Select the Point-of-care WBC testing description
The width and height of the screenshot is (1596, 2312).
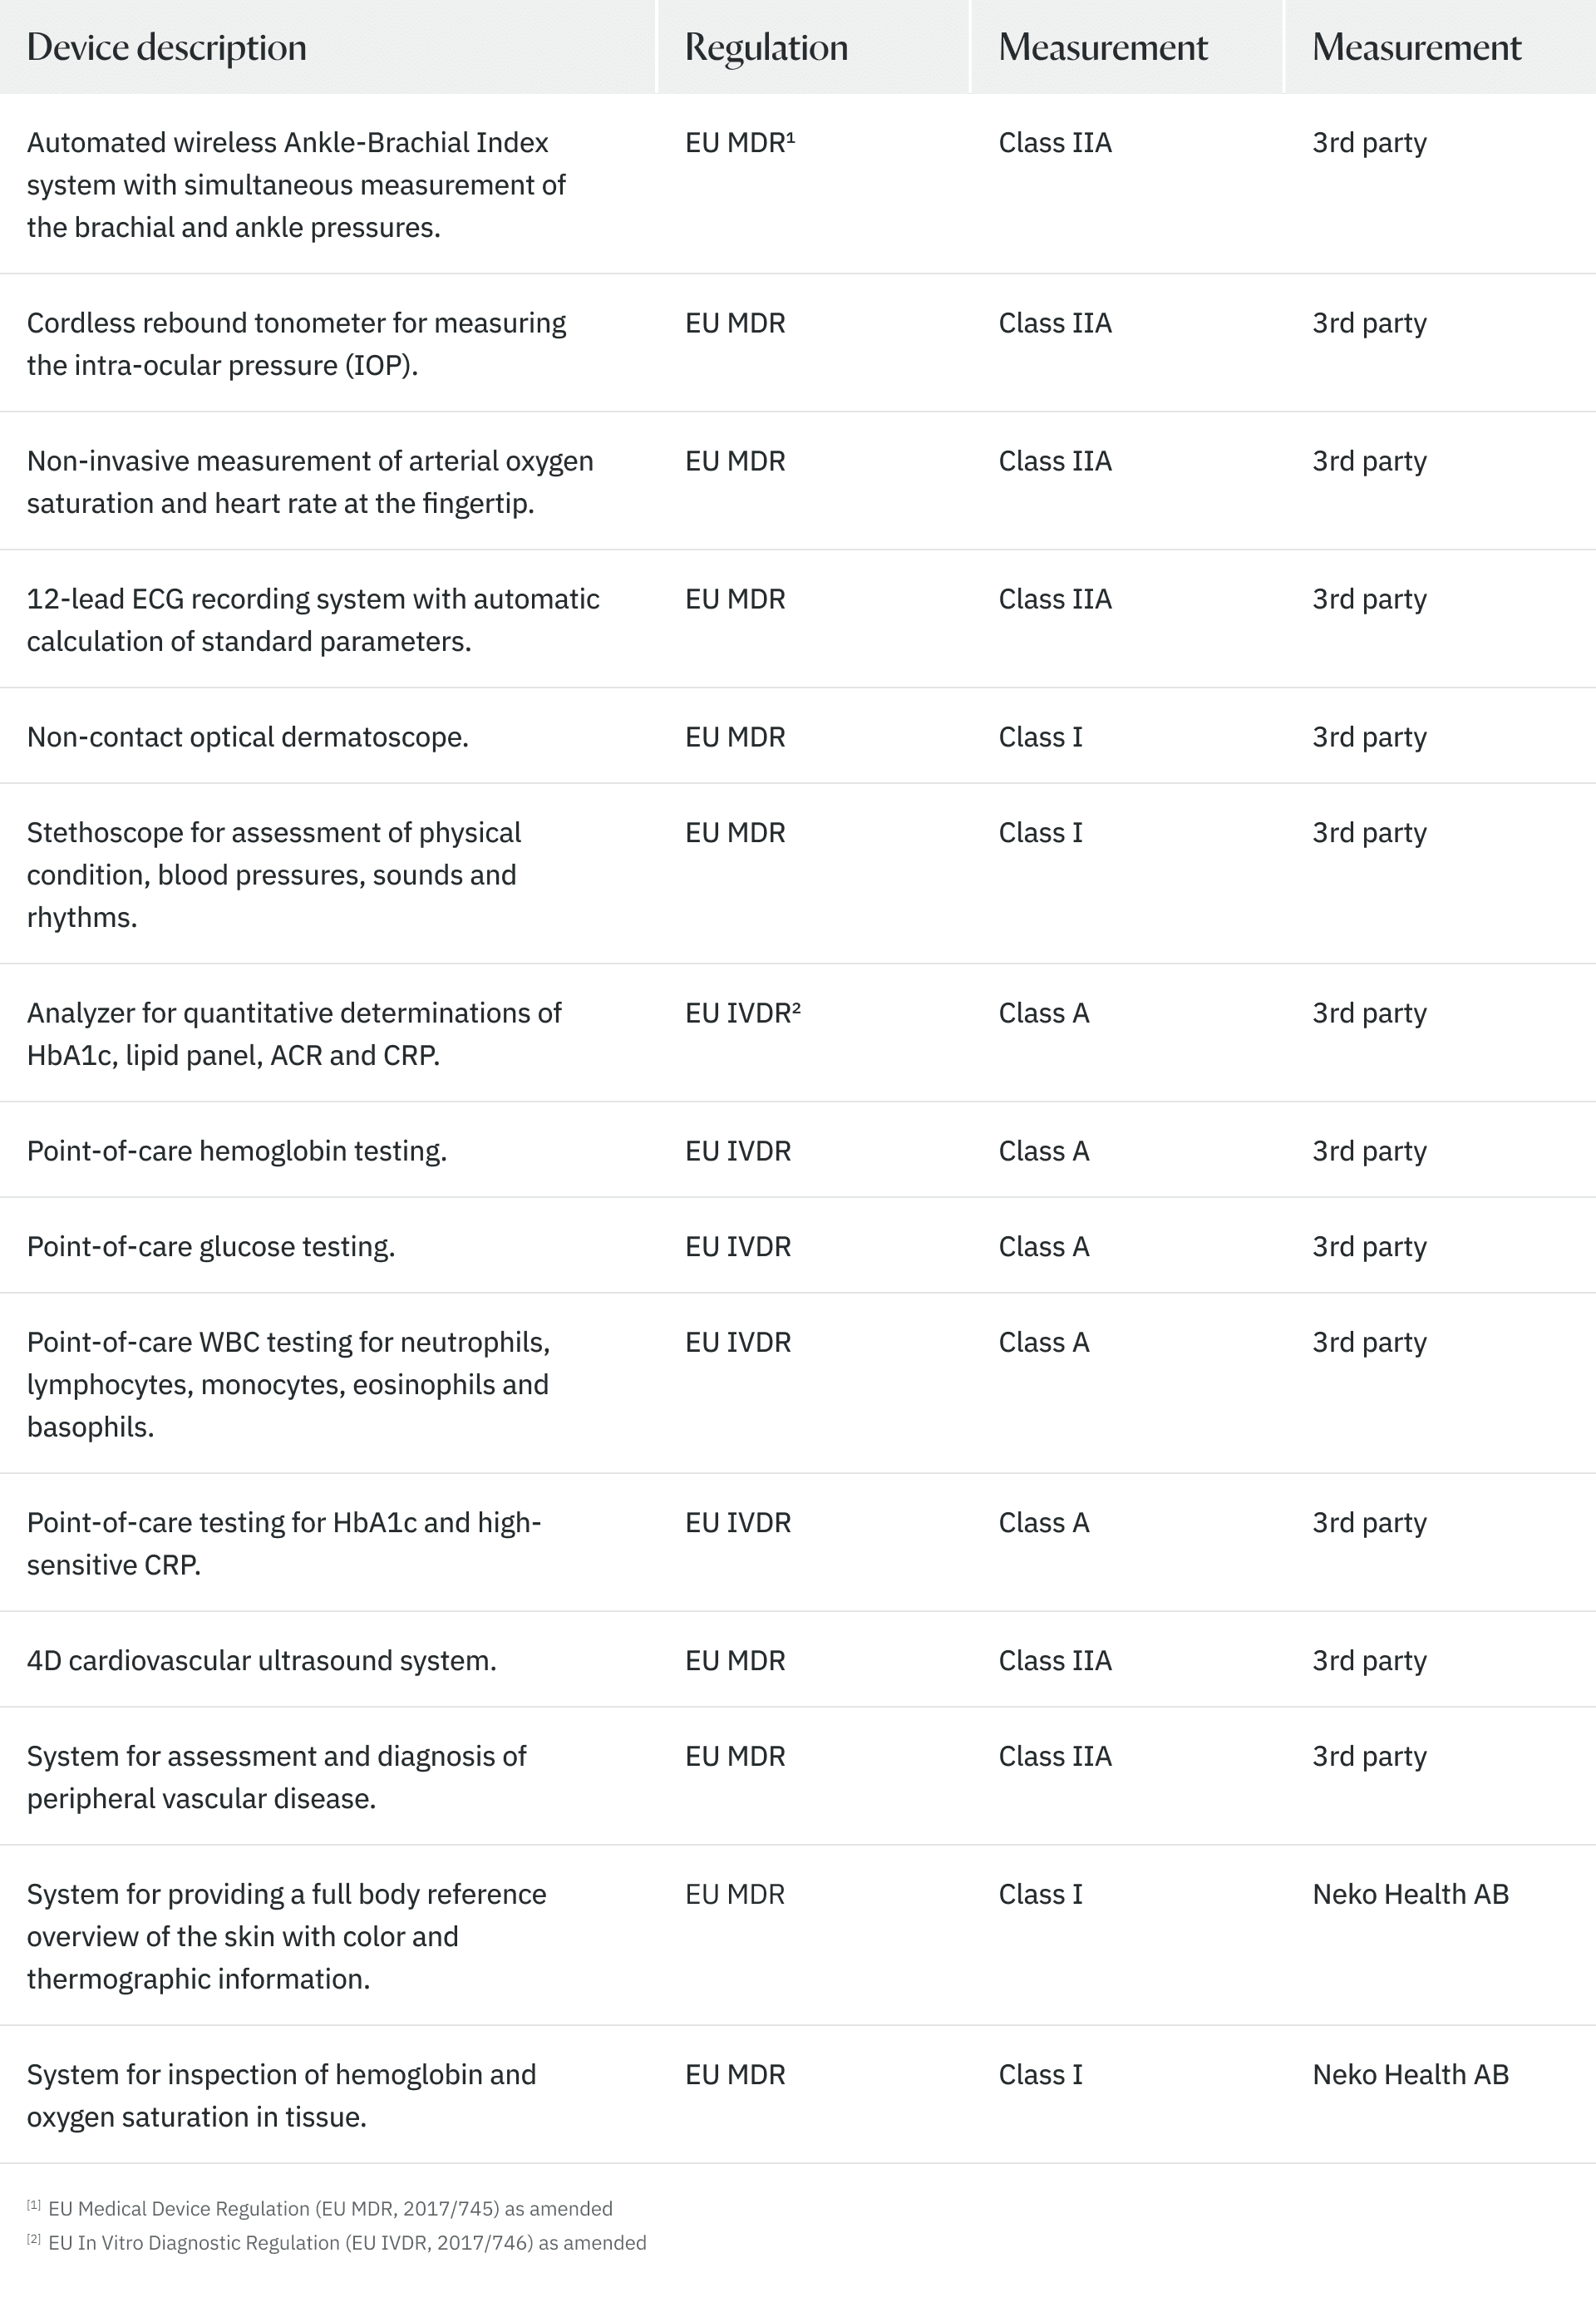coord(288,1385)
